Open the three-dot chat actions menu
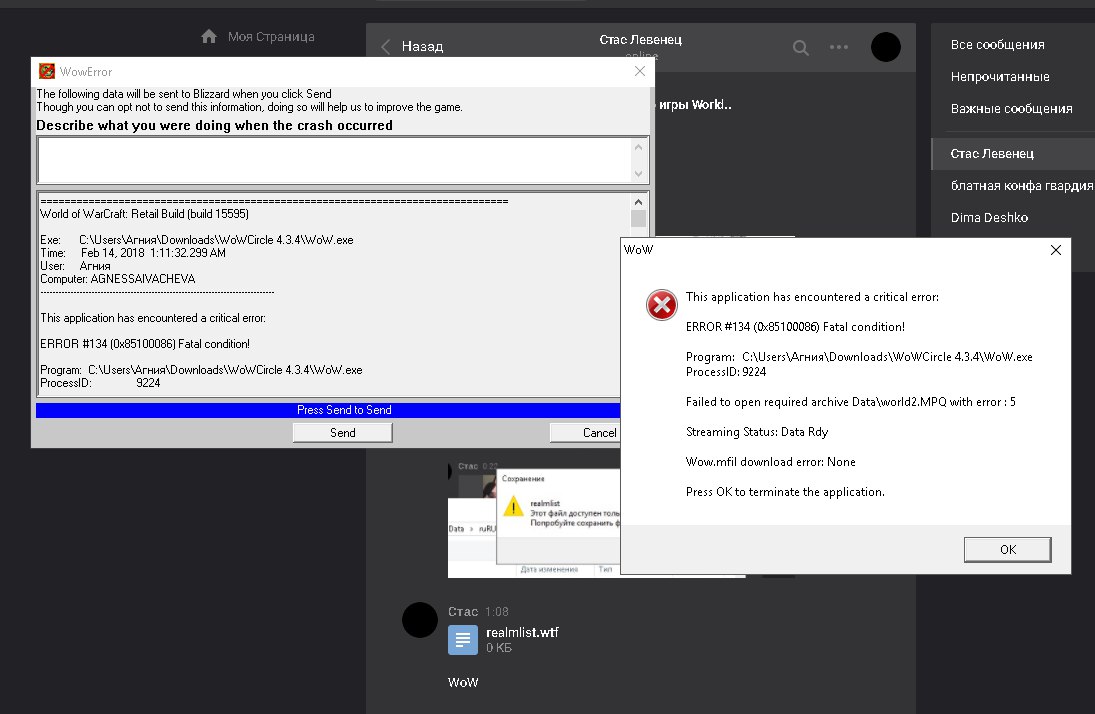This screenshot has width=1095, height=714. tap(838, 47)
